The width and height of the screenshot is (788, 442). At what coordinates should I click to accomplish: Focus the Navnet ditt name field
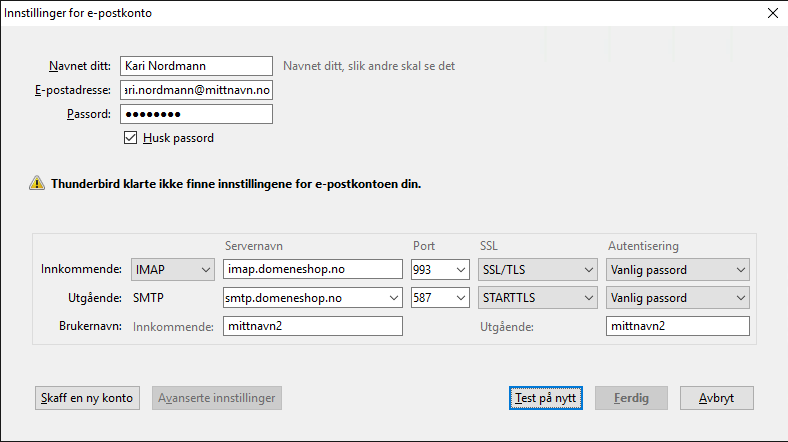tap(196, 66)
